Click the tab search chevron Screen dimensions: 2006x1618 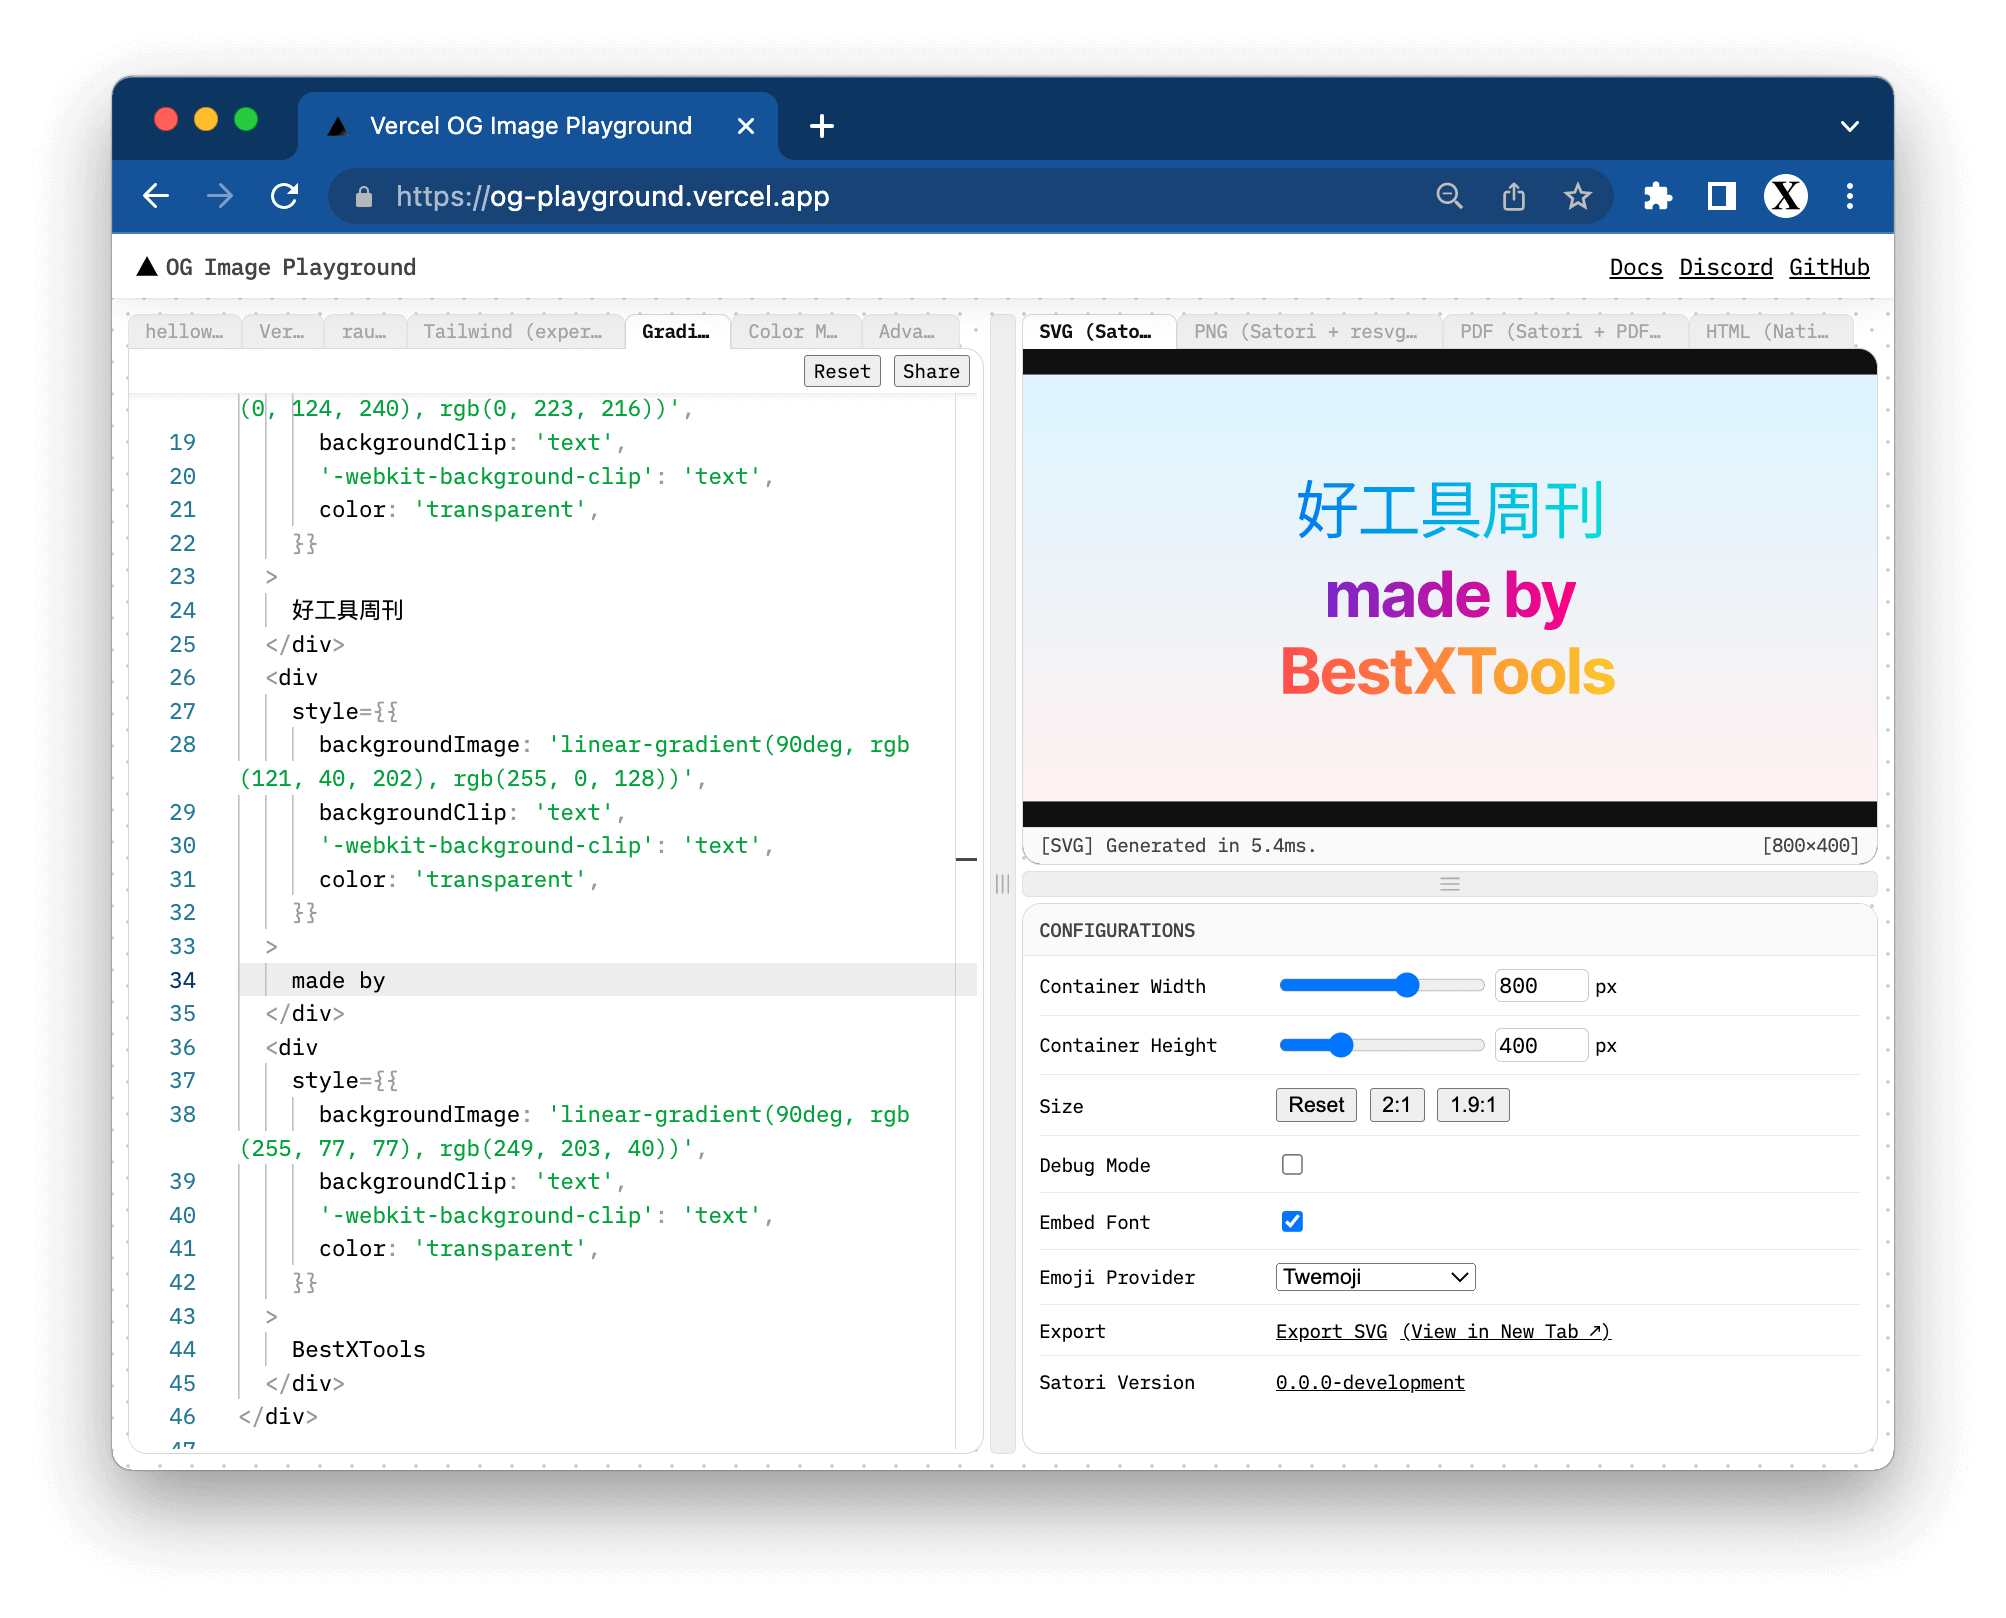(x=1850, y=126)
